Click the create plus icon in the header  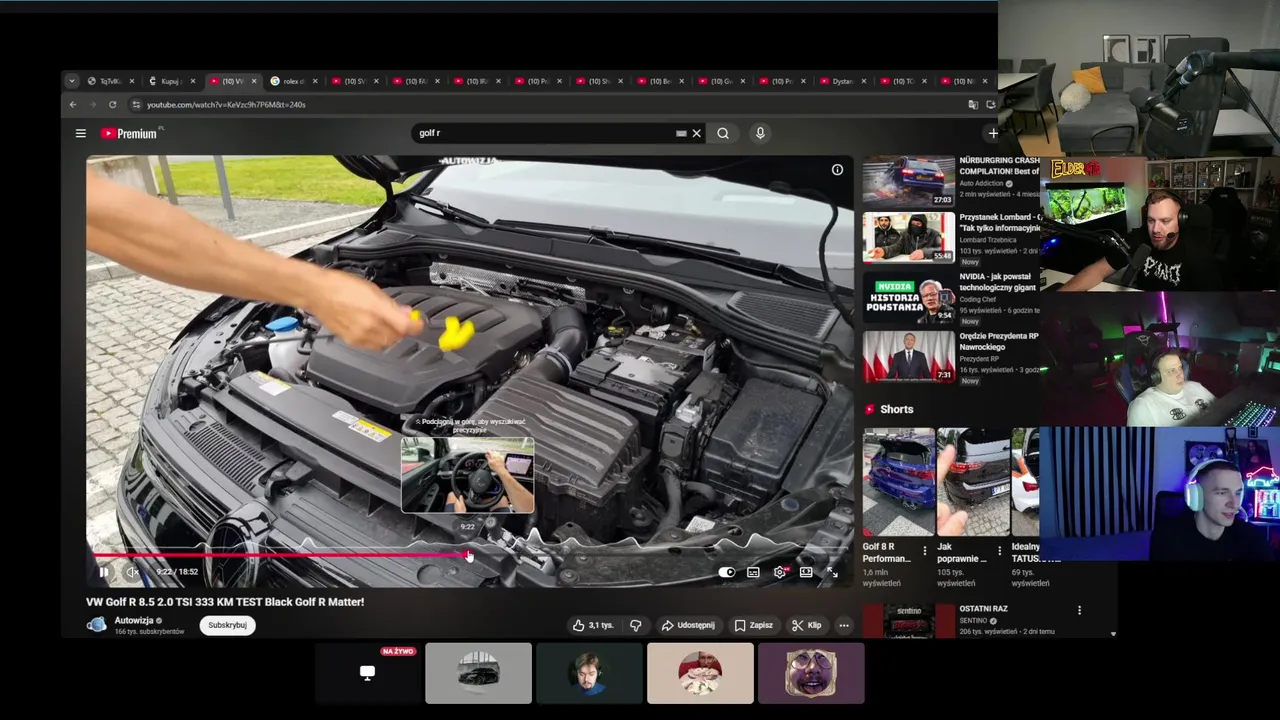click(x=993, y=133)
